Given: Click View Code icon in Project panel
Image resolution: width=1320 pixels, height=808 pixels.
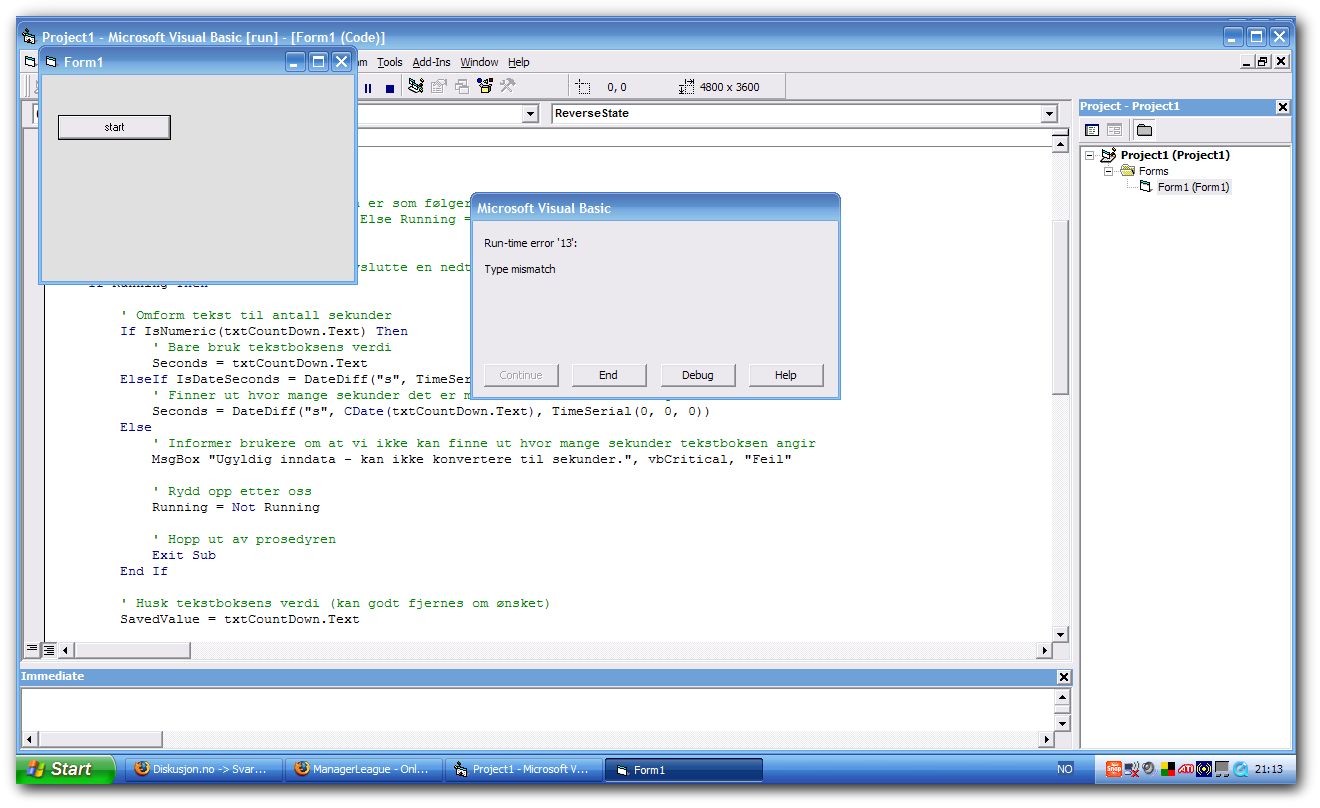Looking at the screenshot, I should (x=1092, y=130).
